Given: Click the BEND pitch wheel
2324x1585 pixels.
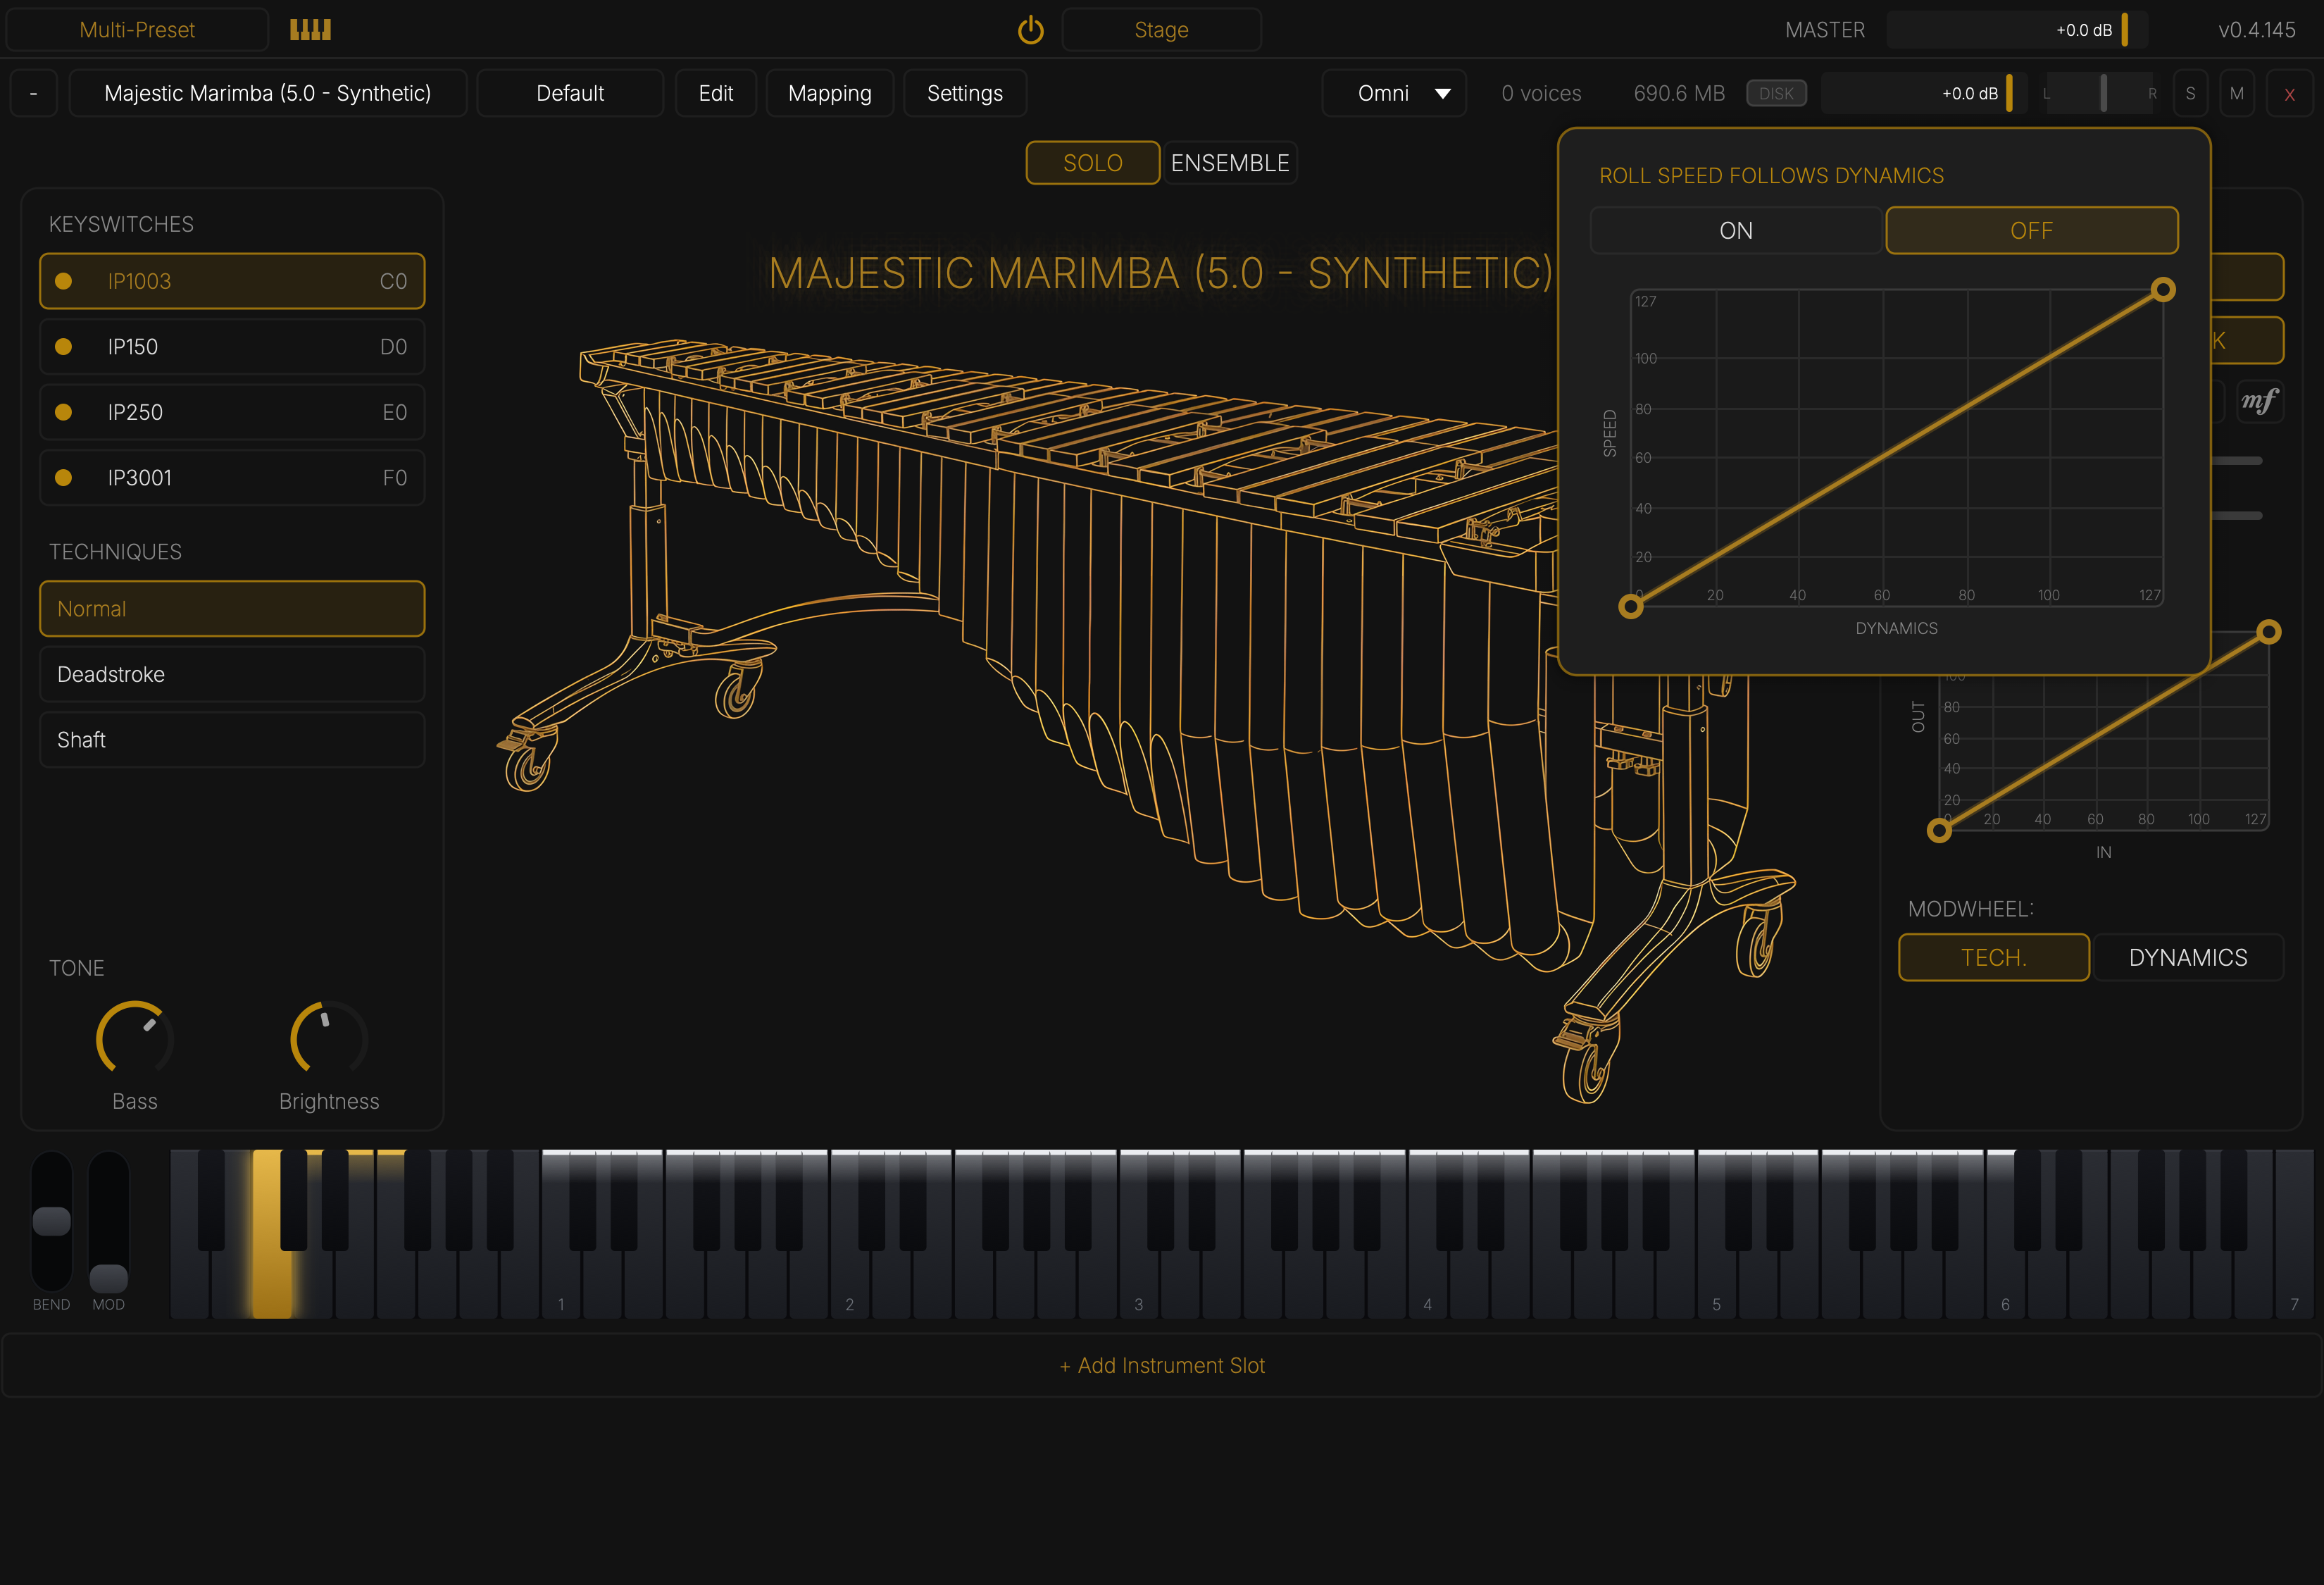Looking at the screenshot, I should tap(52, 1222).
